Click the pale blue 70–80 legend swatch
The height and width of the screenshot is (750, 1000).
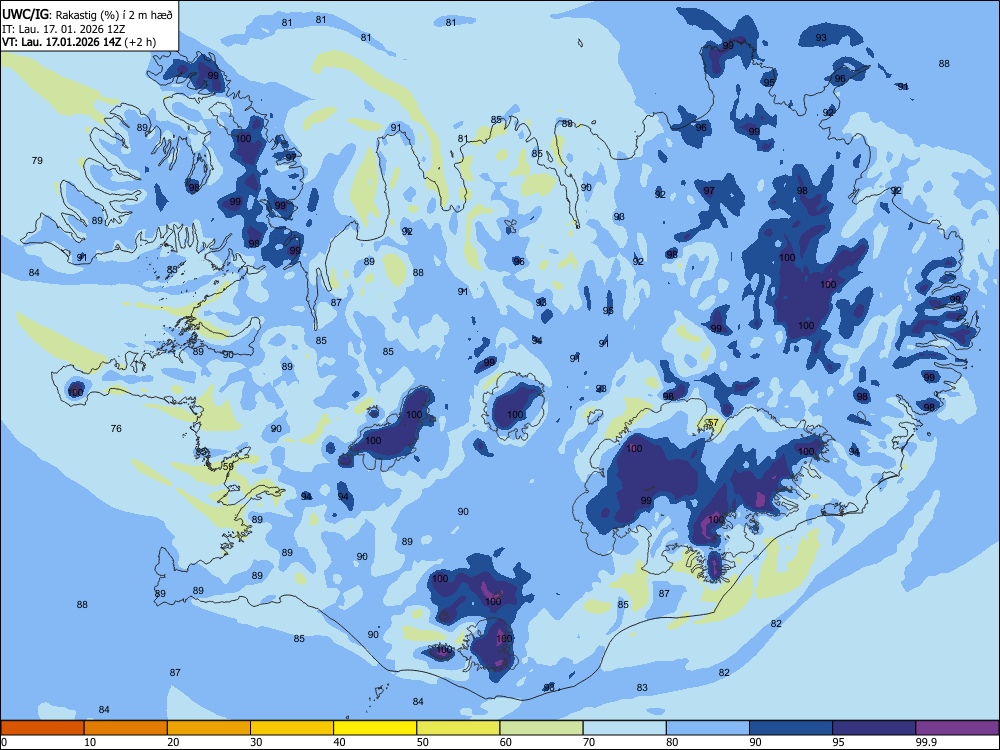click(x=624, y=728)
